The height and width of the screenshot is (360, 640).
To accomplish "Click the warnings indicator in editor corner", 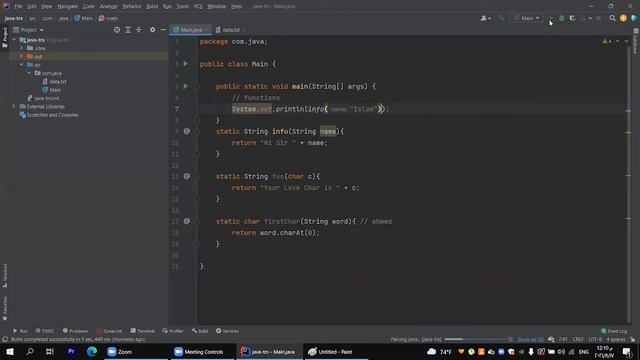I will coord(607,41).
